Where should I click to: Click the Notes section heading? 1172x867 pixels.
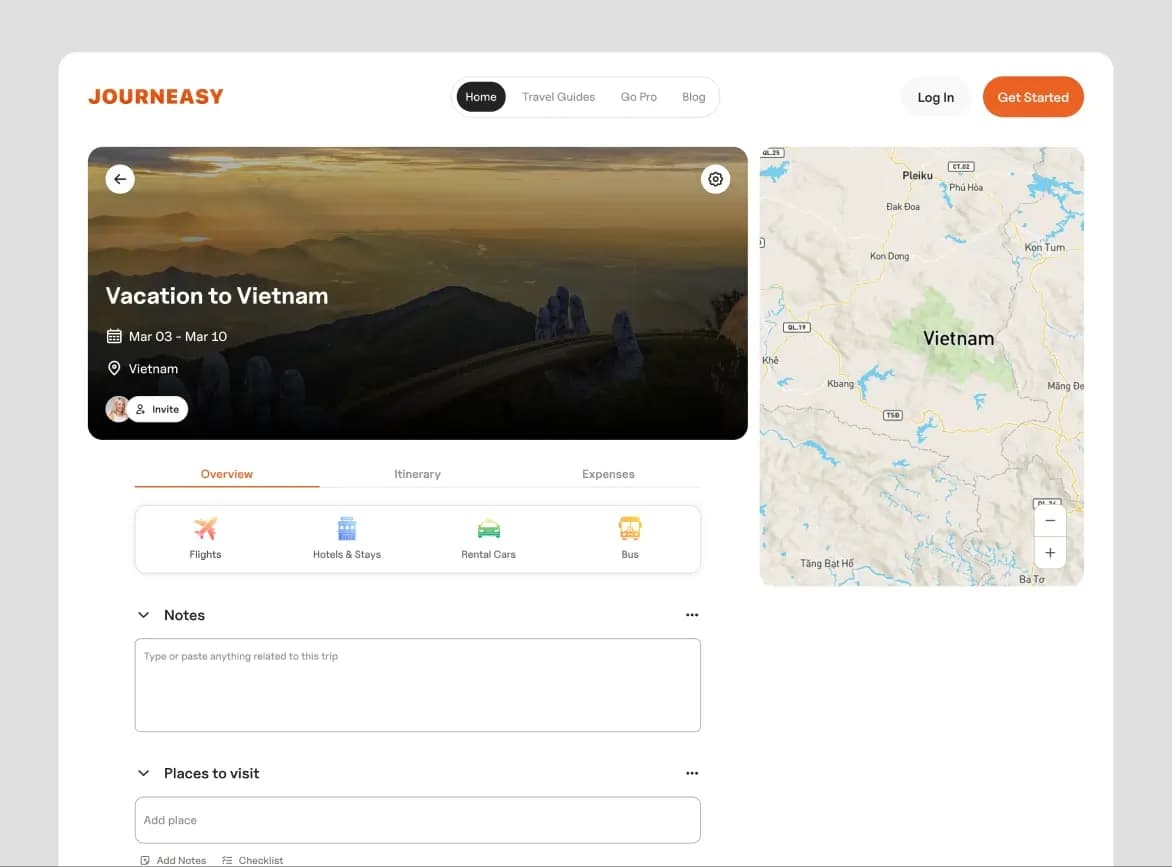pyautogui.click(x=184, y=615)
